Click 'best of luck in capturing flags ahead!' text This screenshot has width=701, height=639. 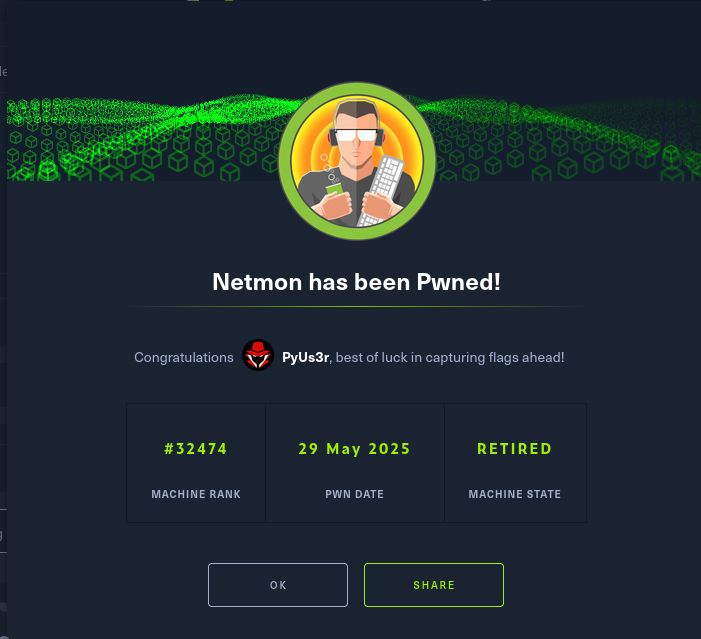pos(450,357)
